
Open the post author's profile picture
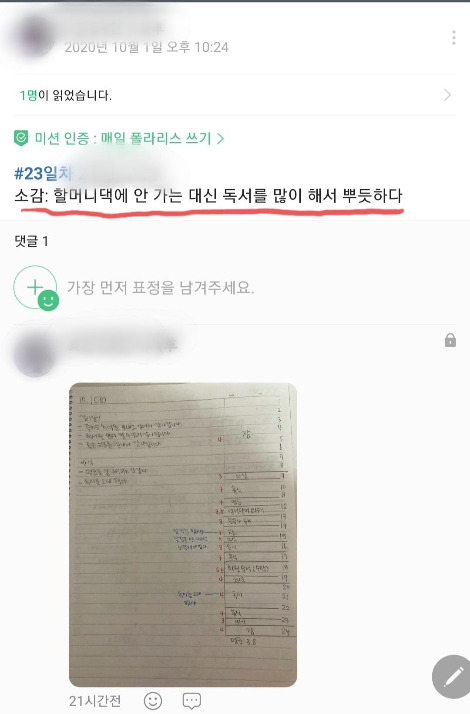tap(33, 36)
